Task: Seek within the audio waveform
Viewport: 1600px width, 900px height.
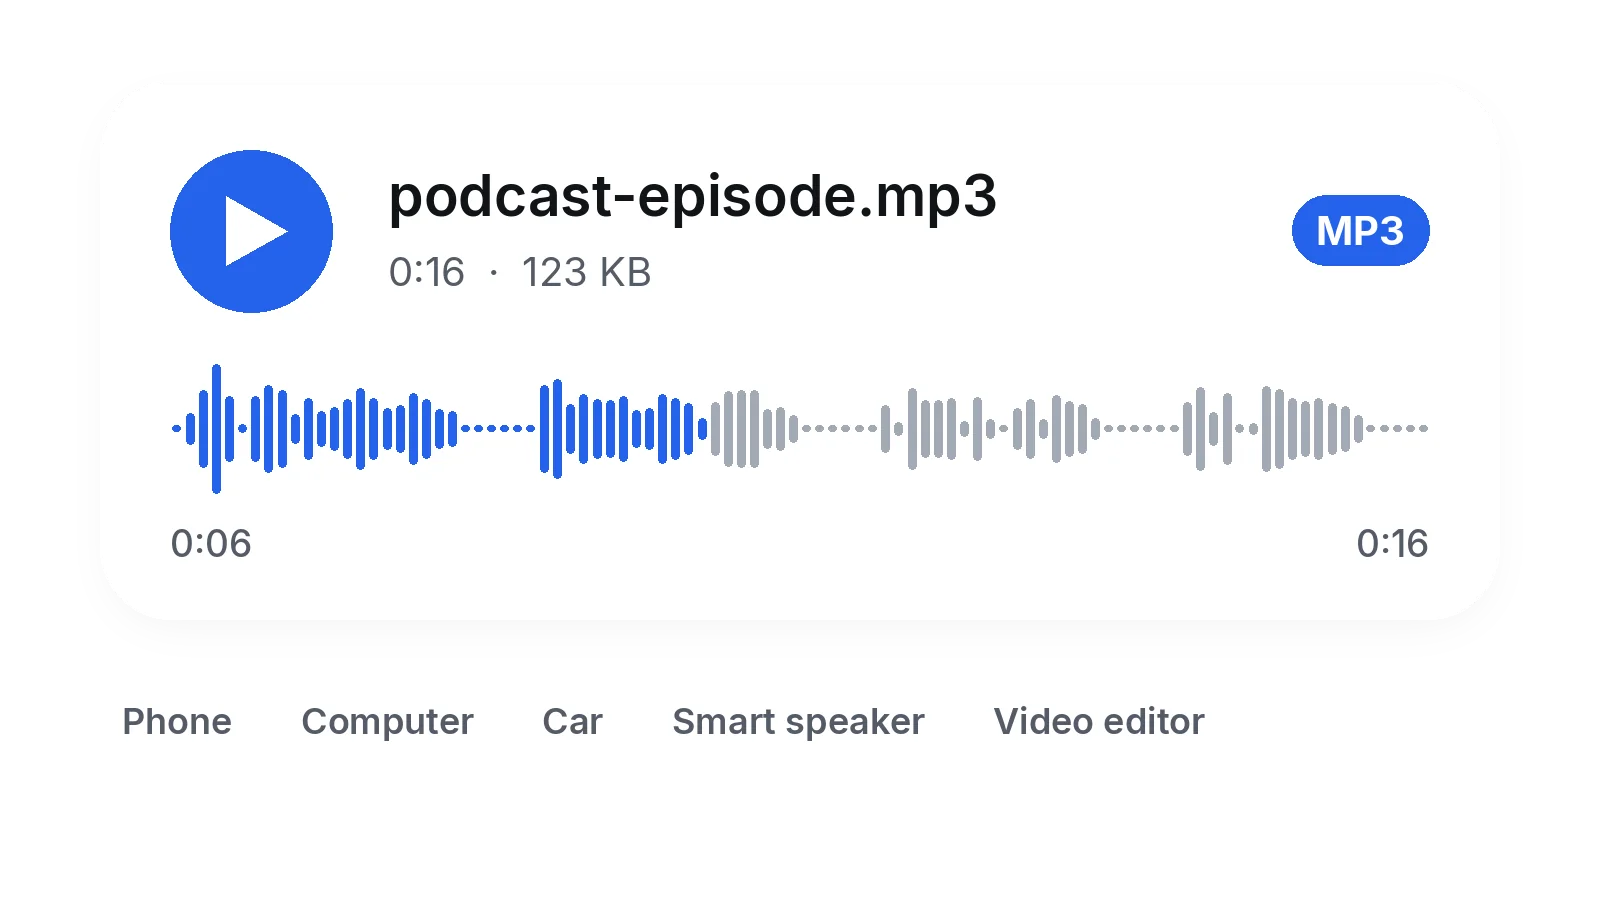Action: click(800, 428)
